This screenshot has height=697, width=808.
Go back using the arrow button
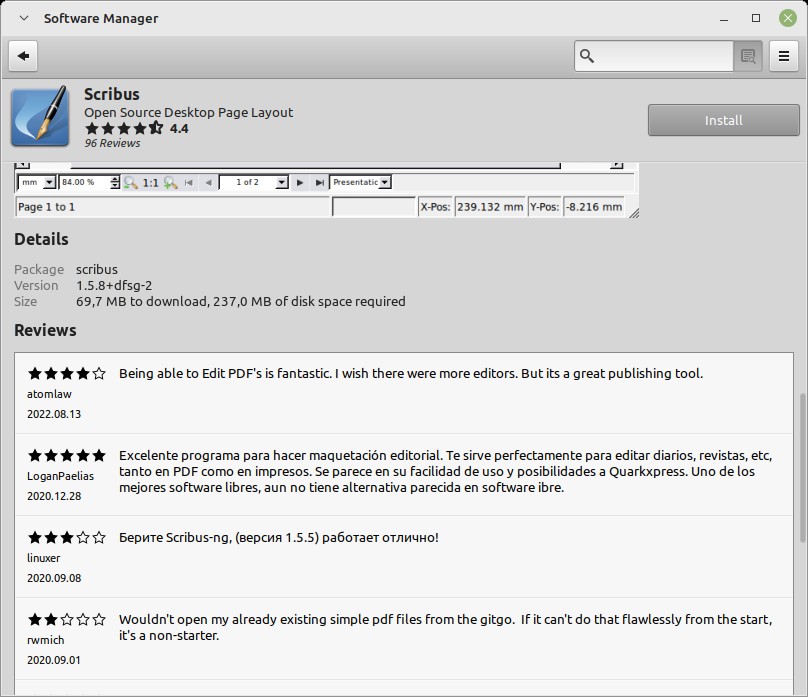(23, 56)
